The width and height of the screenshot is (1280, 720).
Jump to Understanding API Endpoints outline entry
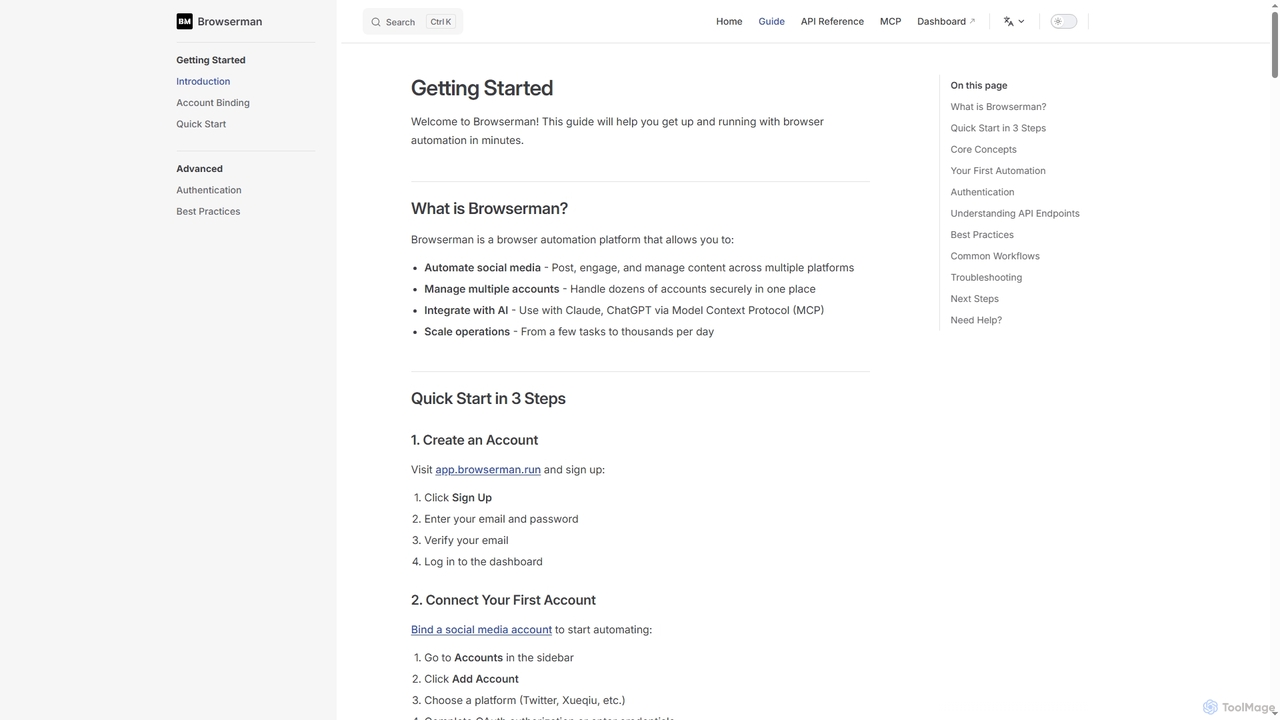tap(1015, 213)
